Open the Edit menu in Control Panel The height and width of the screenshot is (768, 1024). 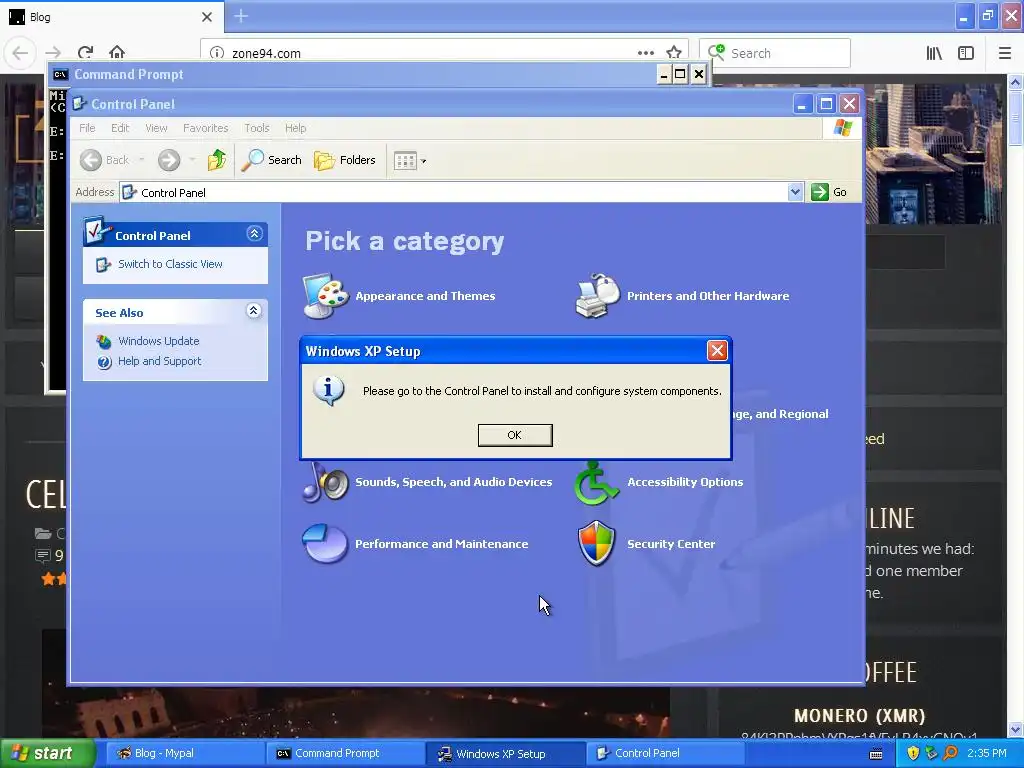point(120,128)
